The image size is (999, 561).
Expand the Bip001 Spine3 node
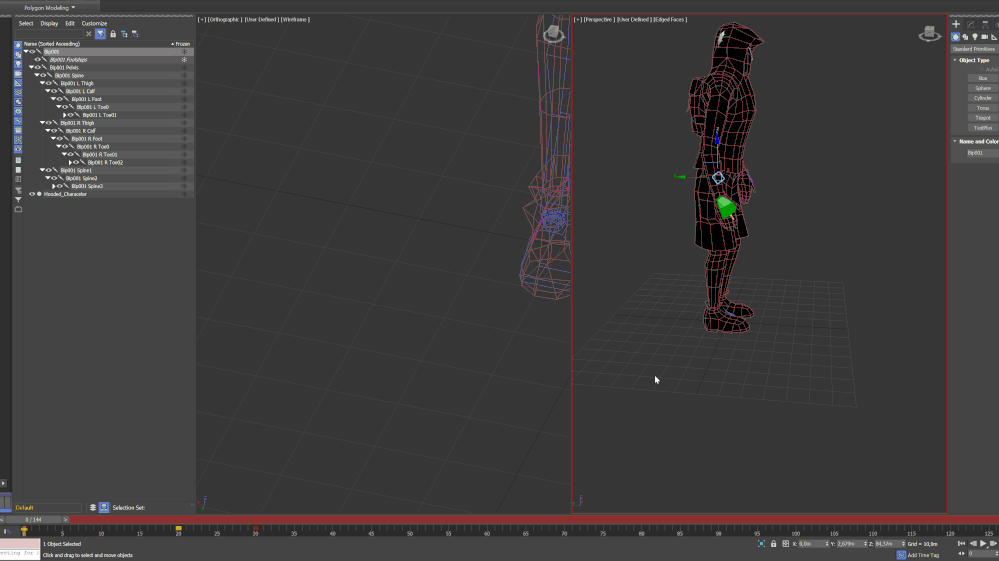click(54, 186)
